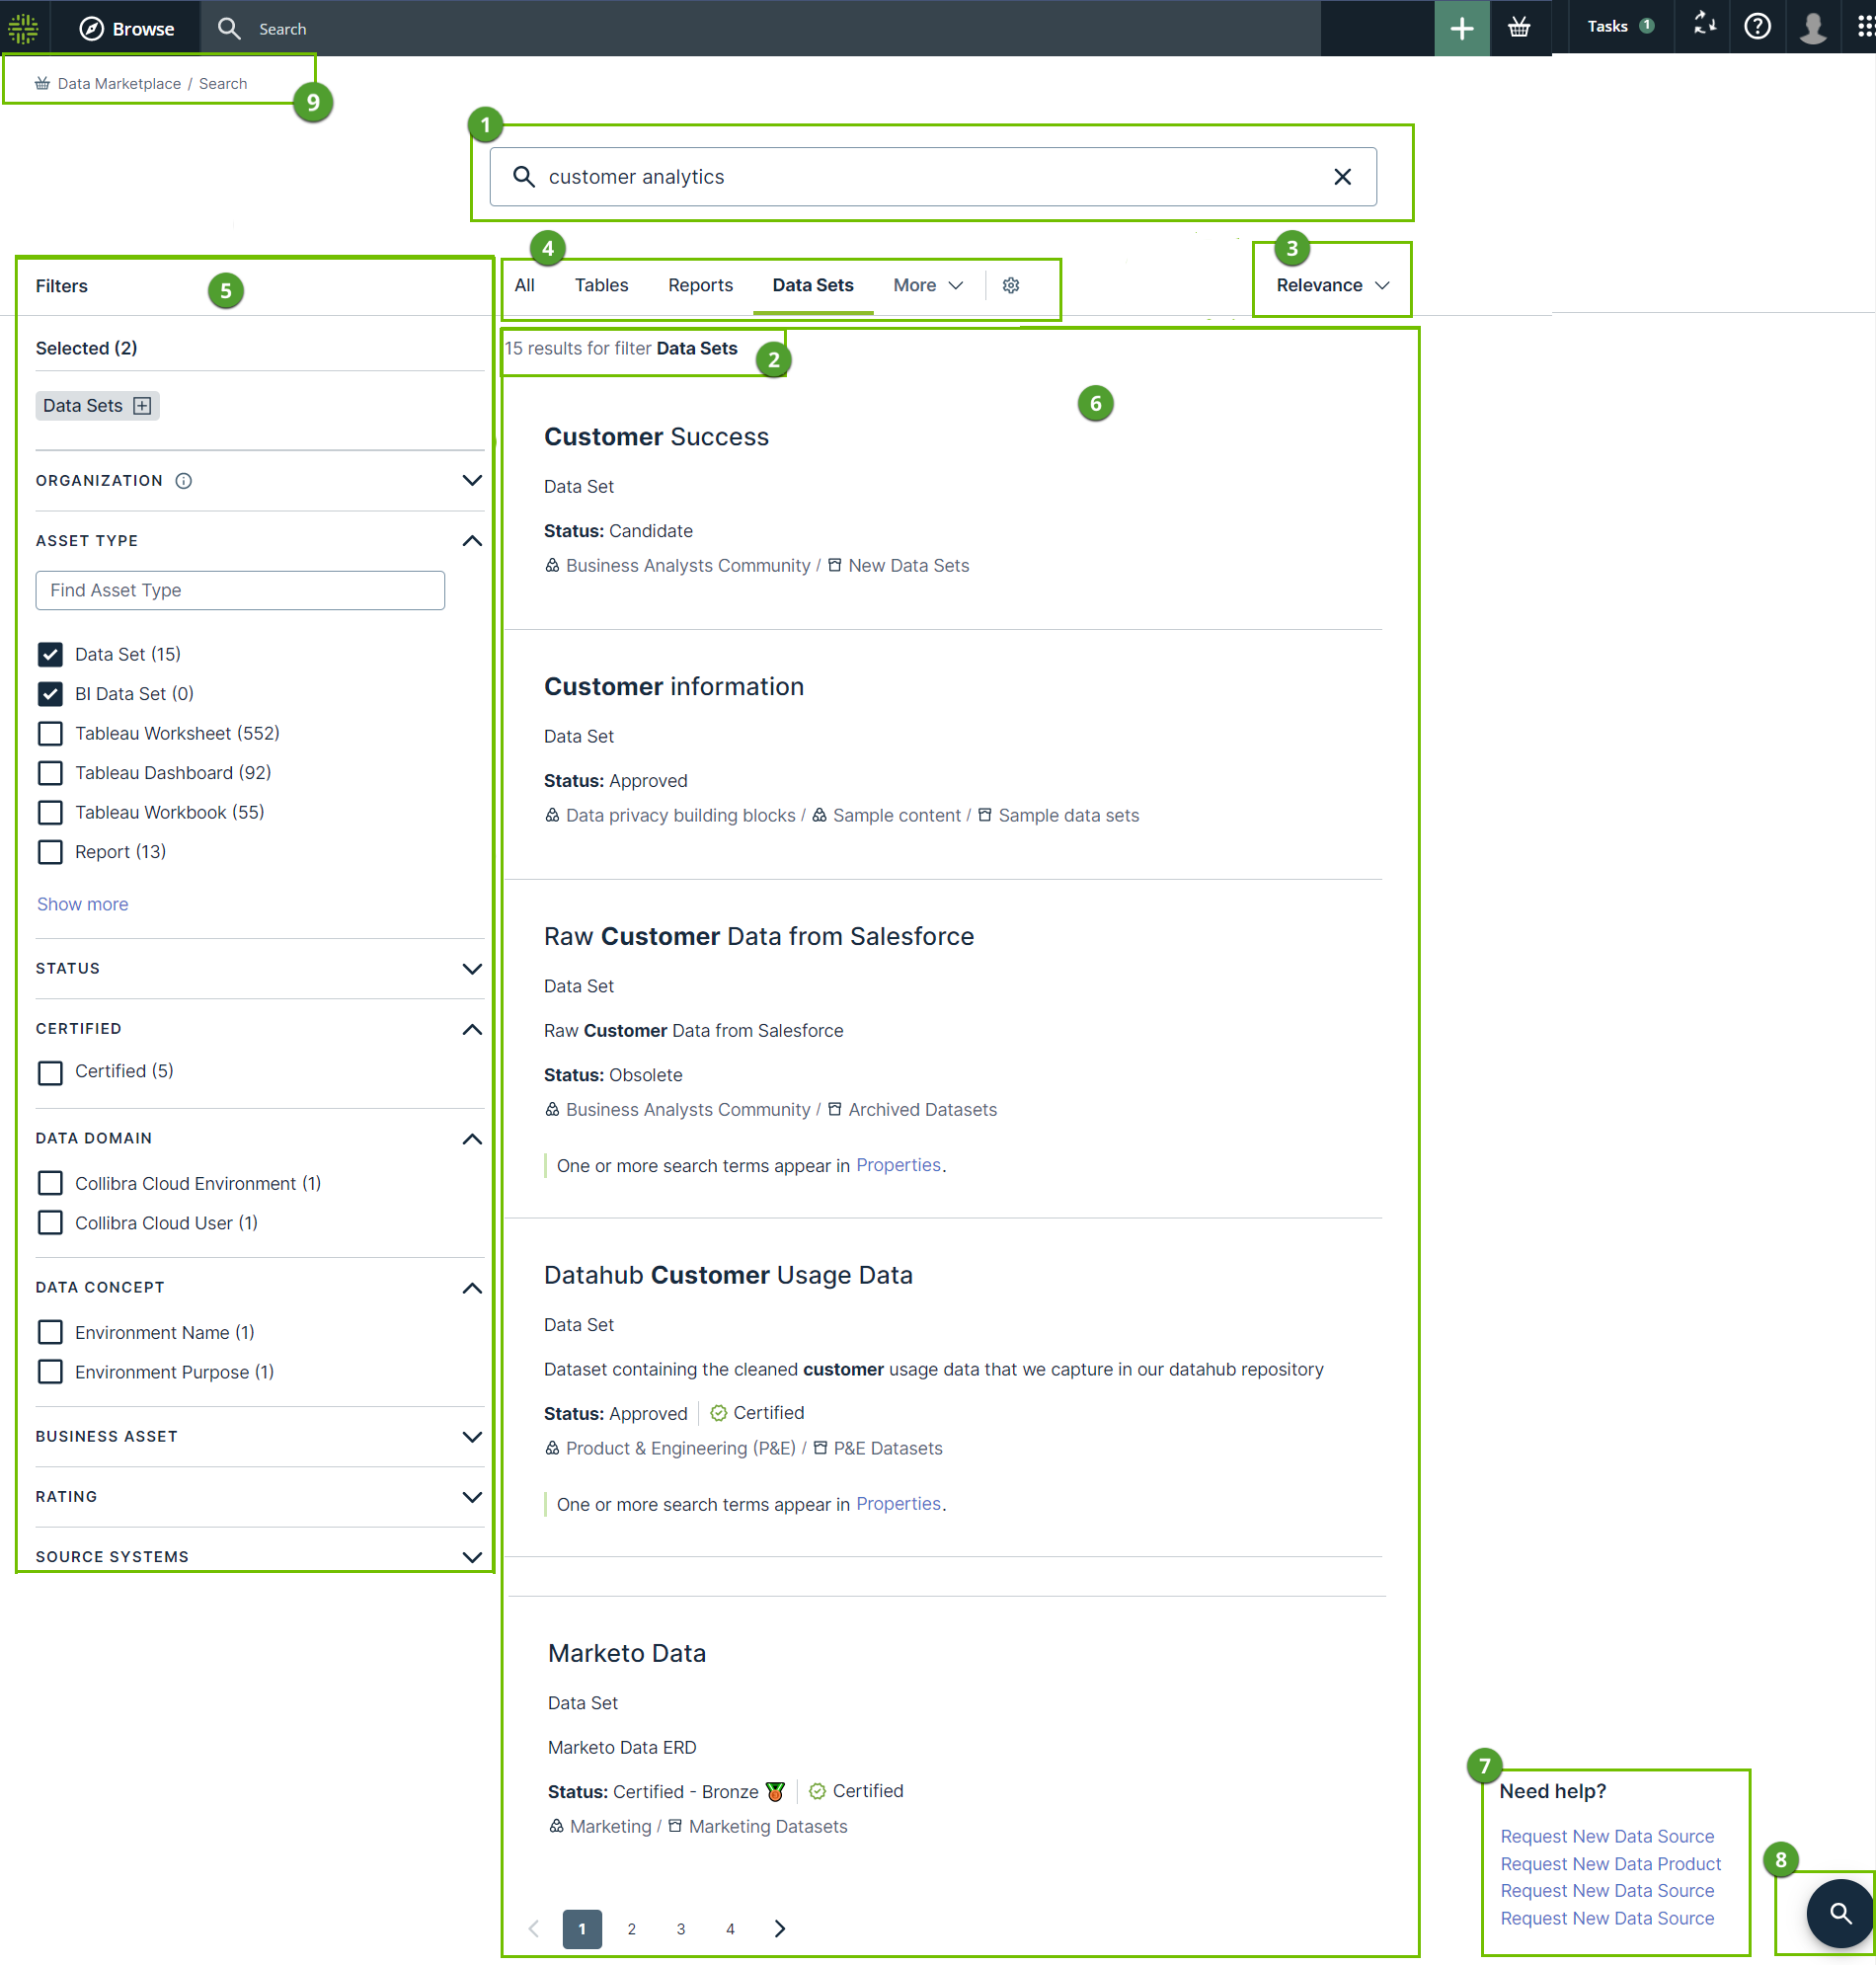Open the help question mark icon
Screen dimensions: 1876x1965
(x=1756, y=27)
